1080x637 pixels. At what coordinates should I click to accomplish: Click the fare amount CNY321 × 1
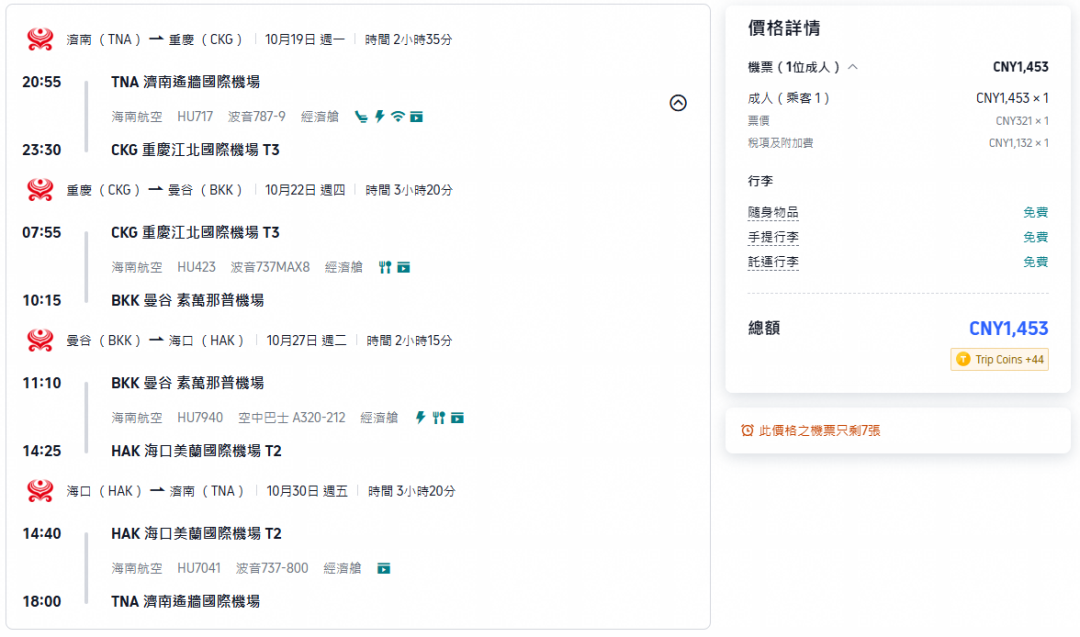coord(1022,121)
